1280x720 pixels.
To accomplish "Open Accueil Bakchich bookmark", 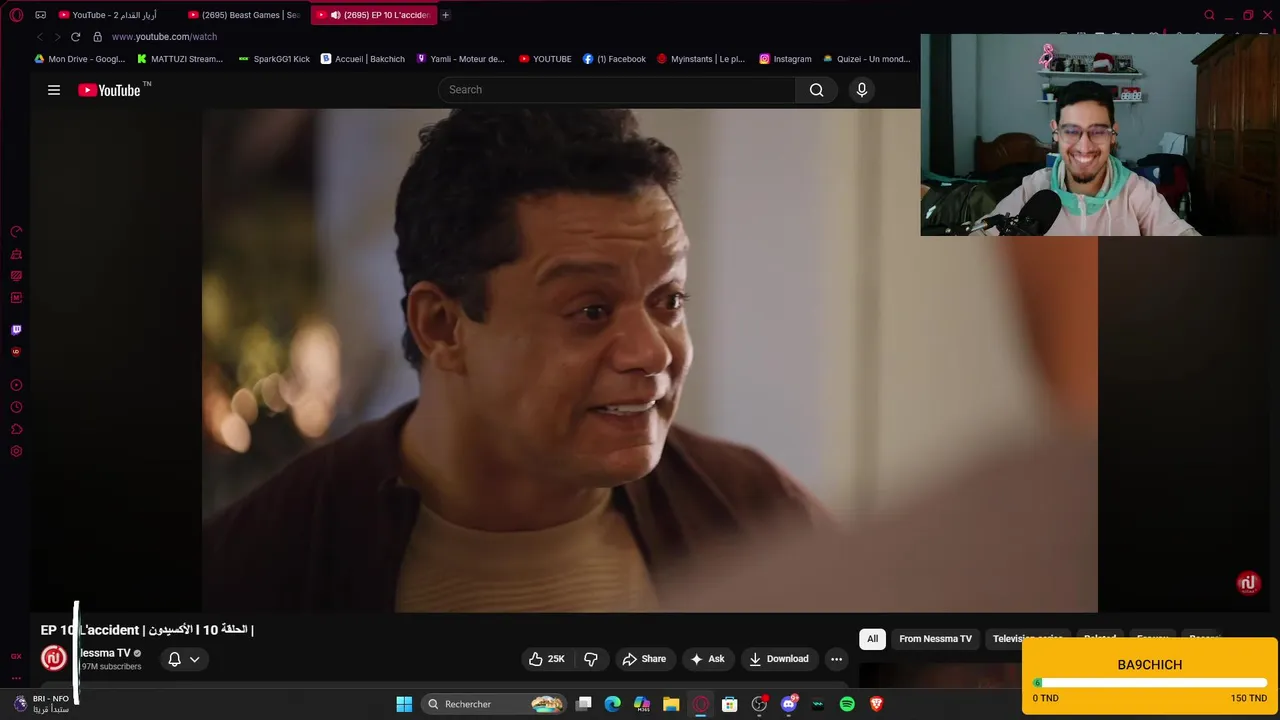I will click(x=363, y=59).
